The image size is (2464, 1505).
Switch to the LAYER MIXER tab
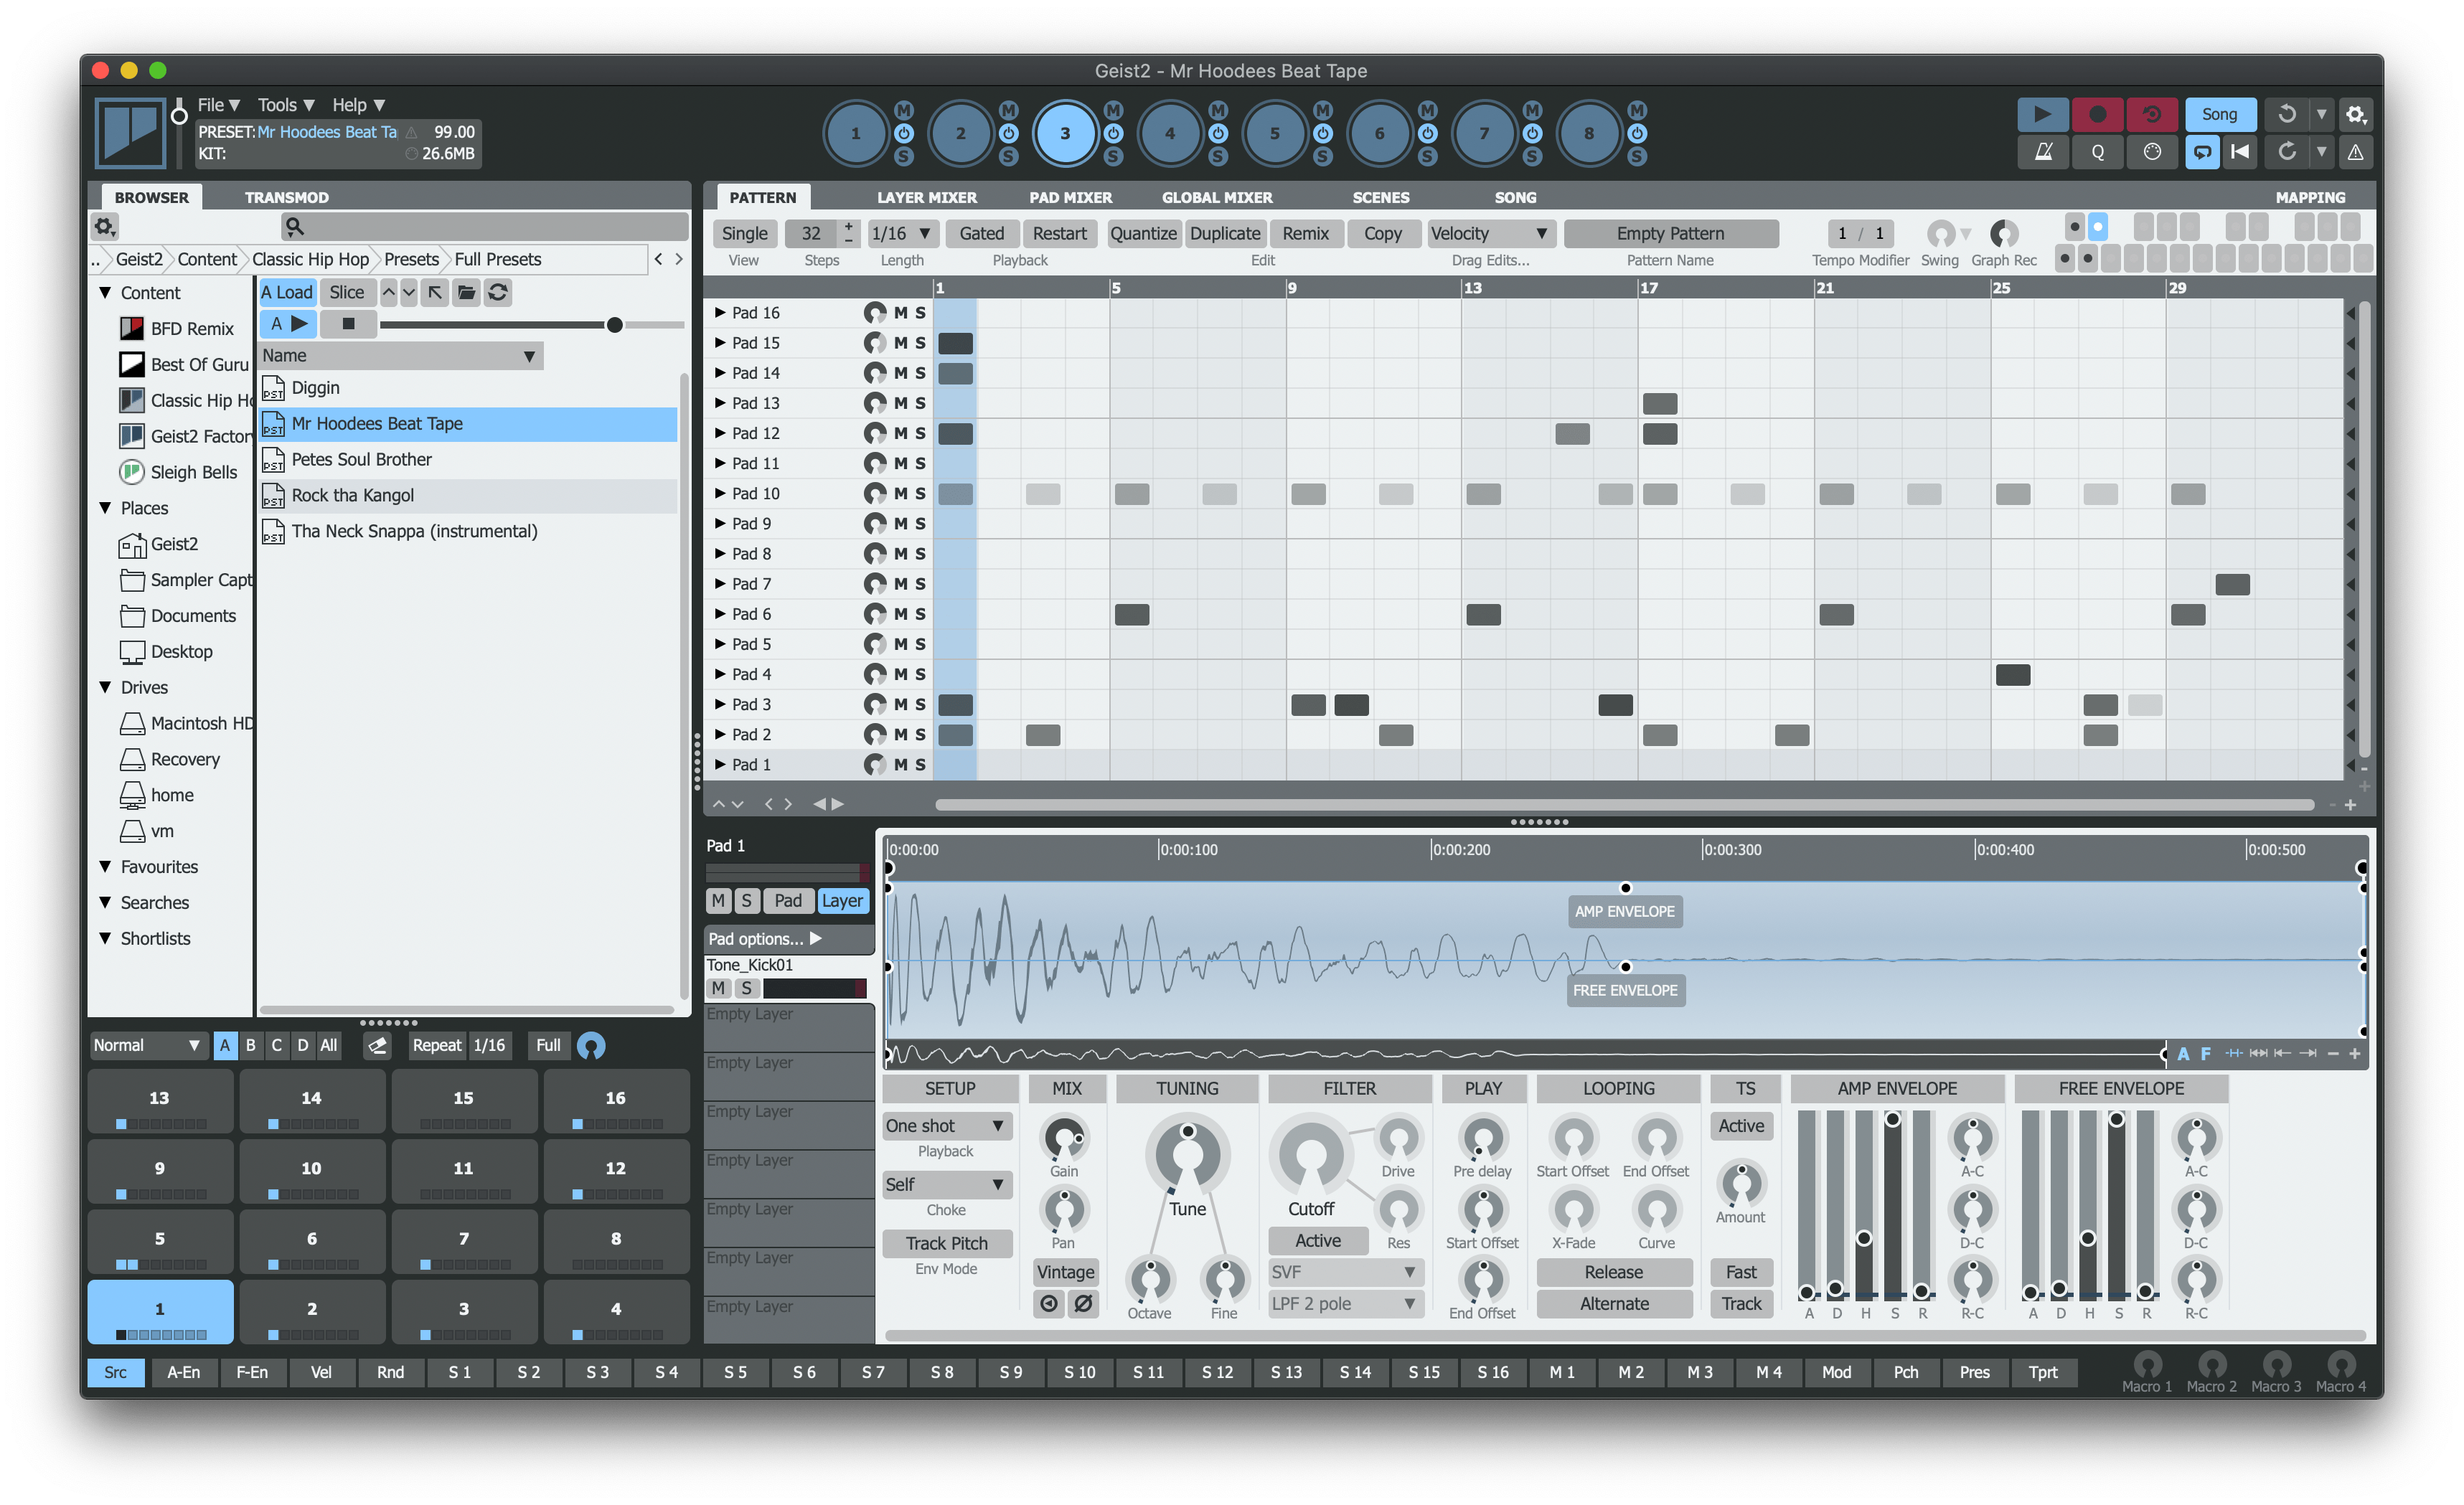coord(926,198)
